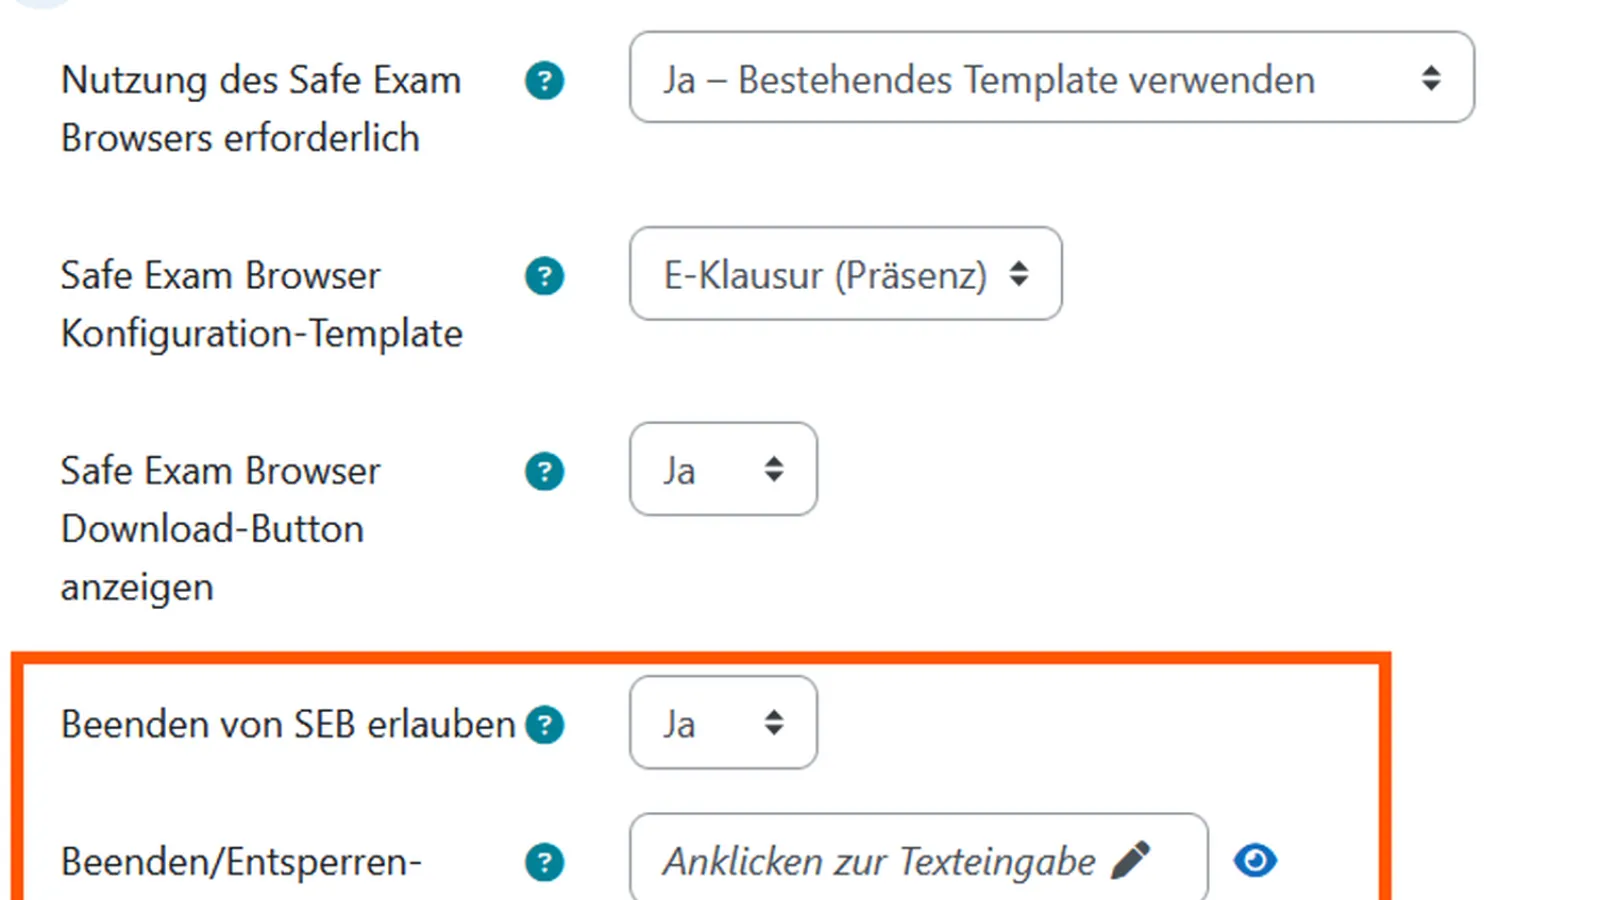The image size is (1600, 900).
Task: Open help for Konfiguration-Template setting
Action: (x=543, y=276)
